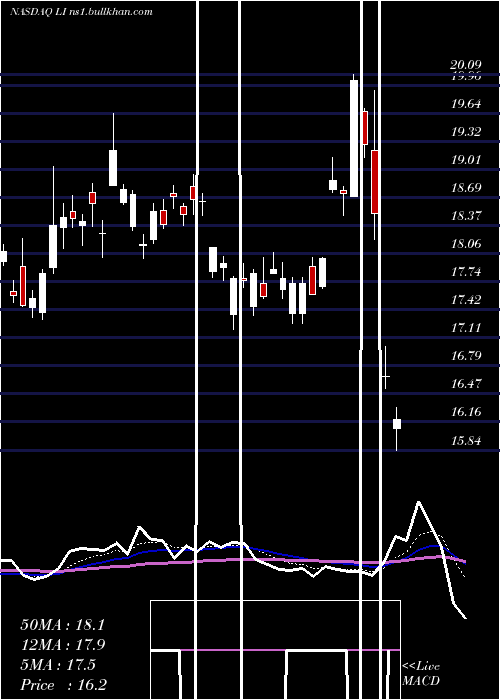Click the 15.84 price axis label
The height and width of the screenshot is (700, 500).
(x=466, y=441)
